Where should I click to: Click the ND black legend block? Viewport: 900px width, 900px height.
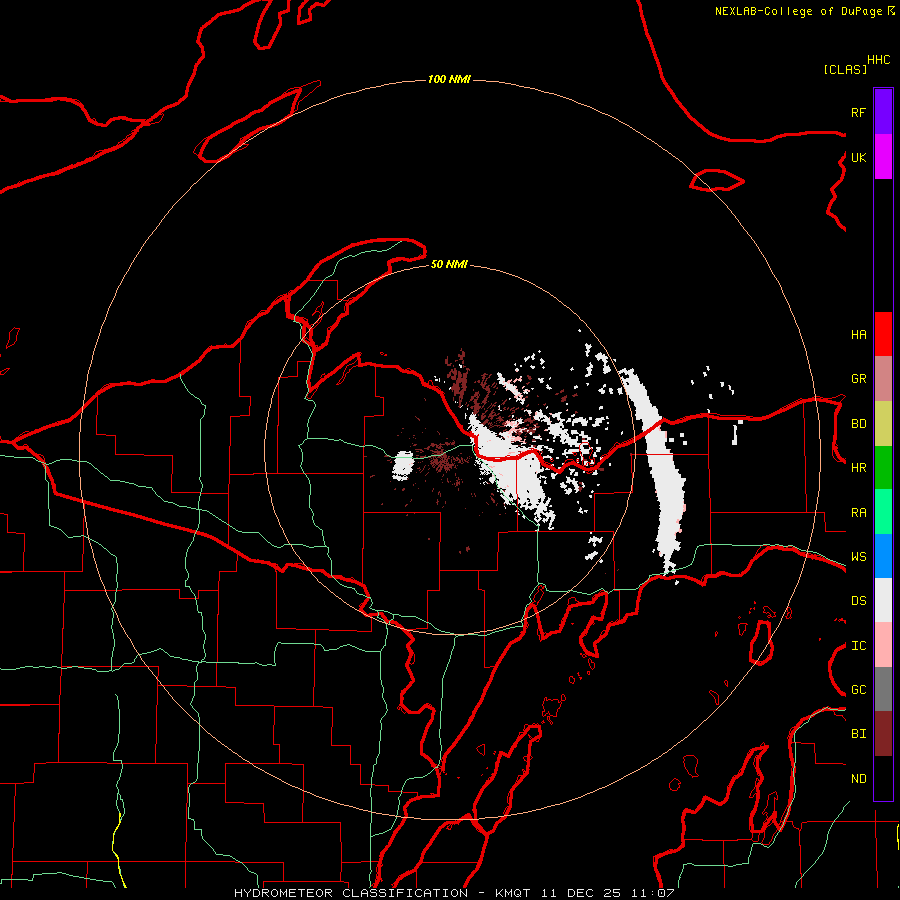coord(883,778)
